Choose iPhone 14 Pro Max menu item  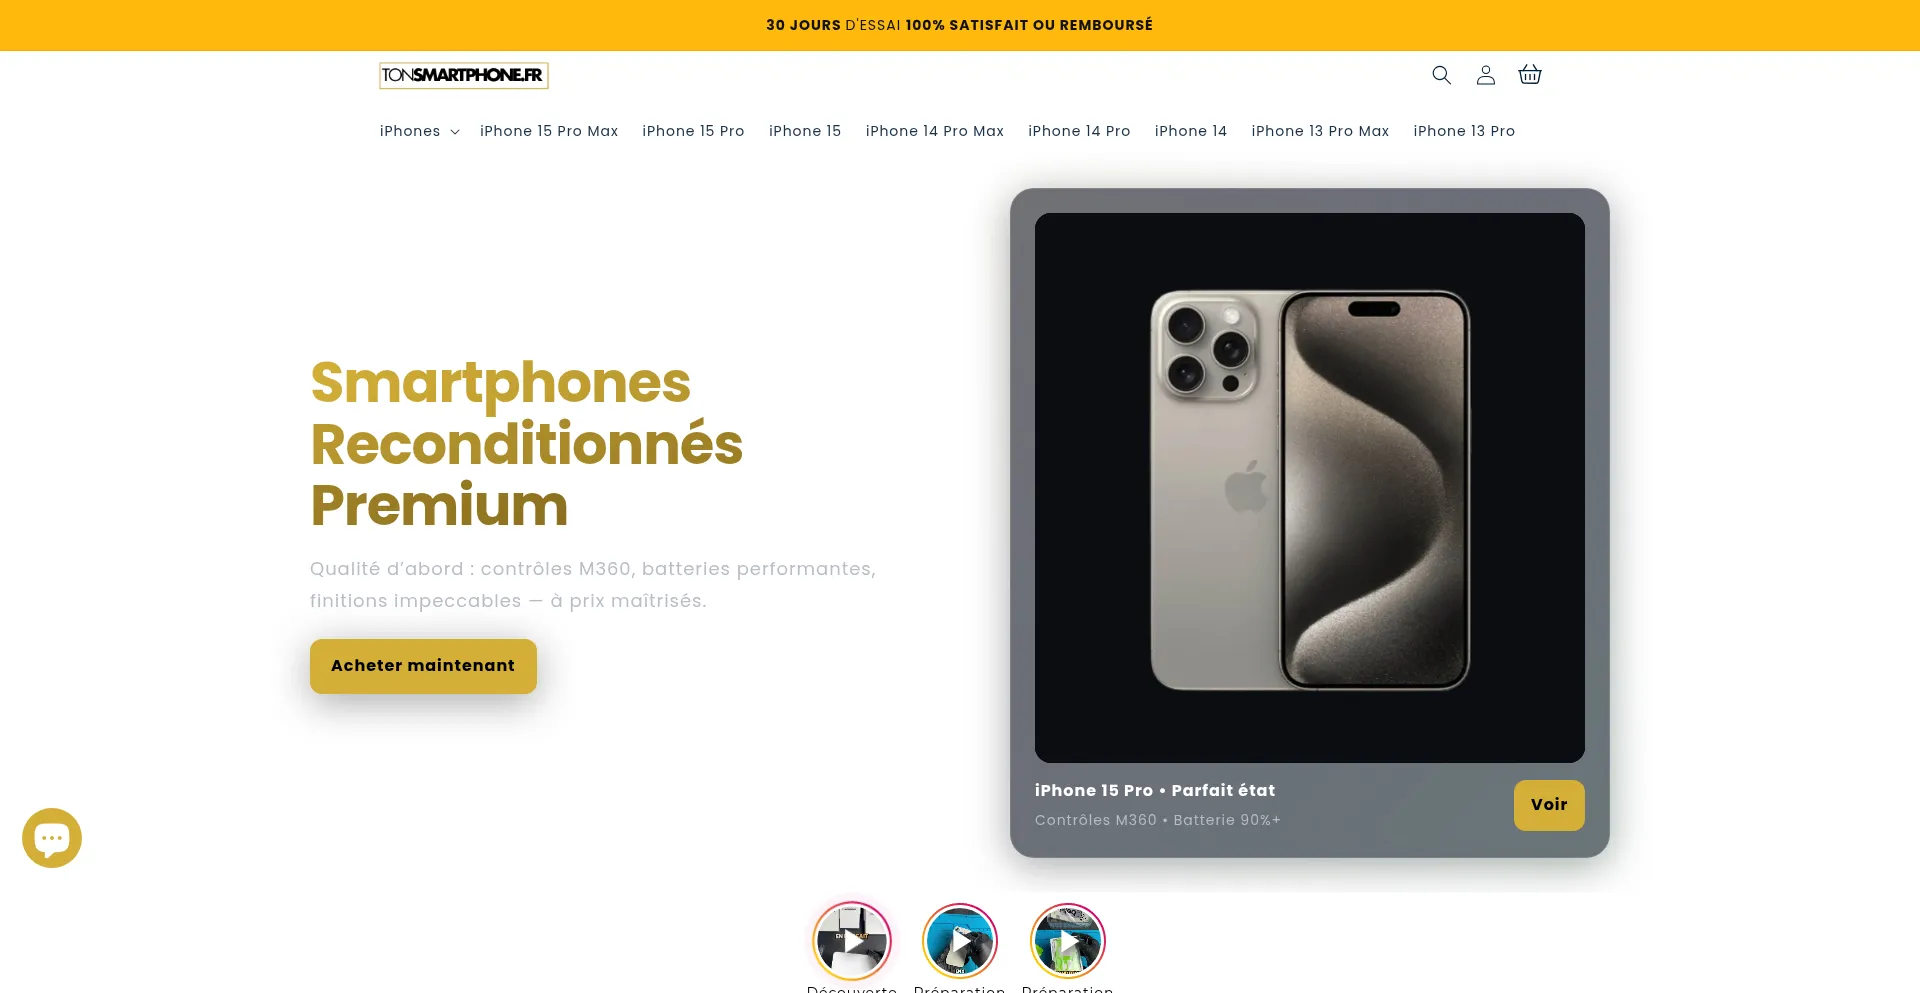(935, 131)
